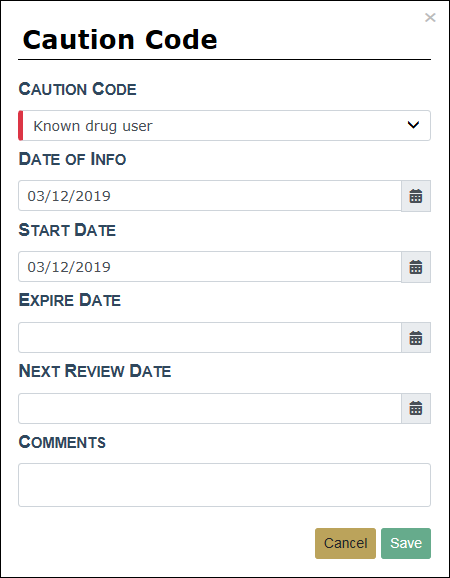The height and width of the screenshot is (578, 450).
Task: Close the Caution Code dialog with X
Action: point(430,17)
